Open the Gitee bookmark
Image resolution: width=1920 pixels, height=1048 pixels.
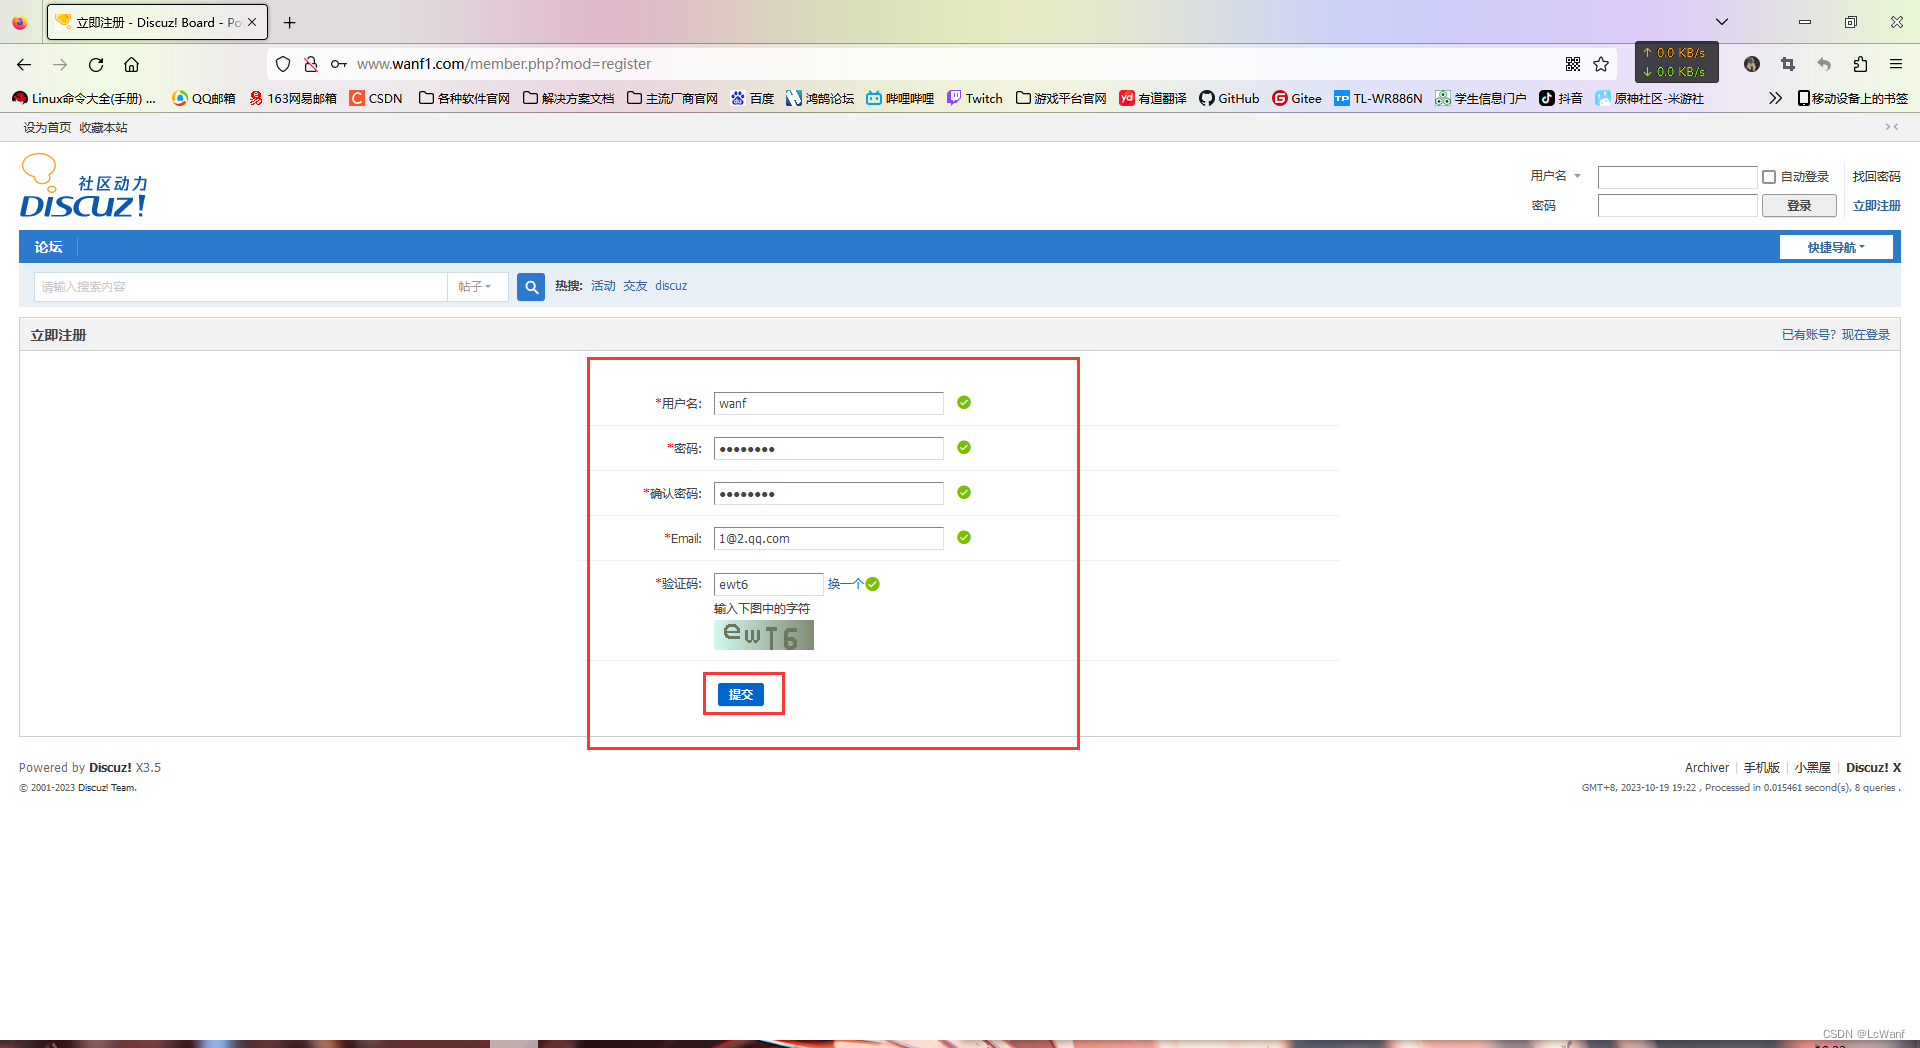click(x=1297, y=98)
